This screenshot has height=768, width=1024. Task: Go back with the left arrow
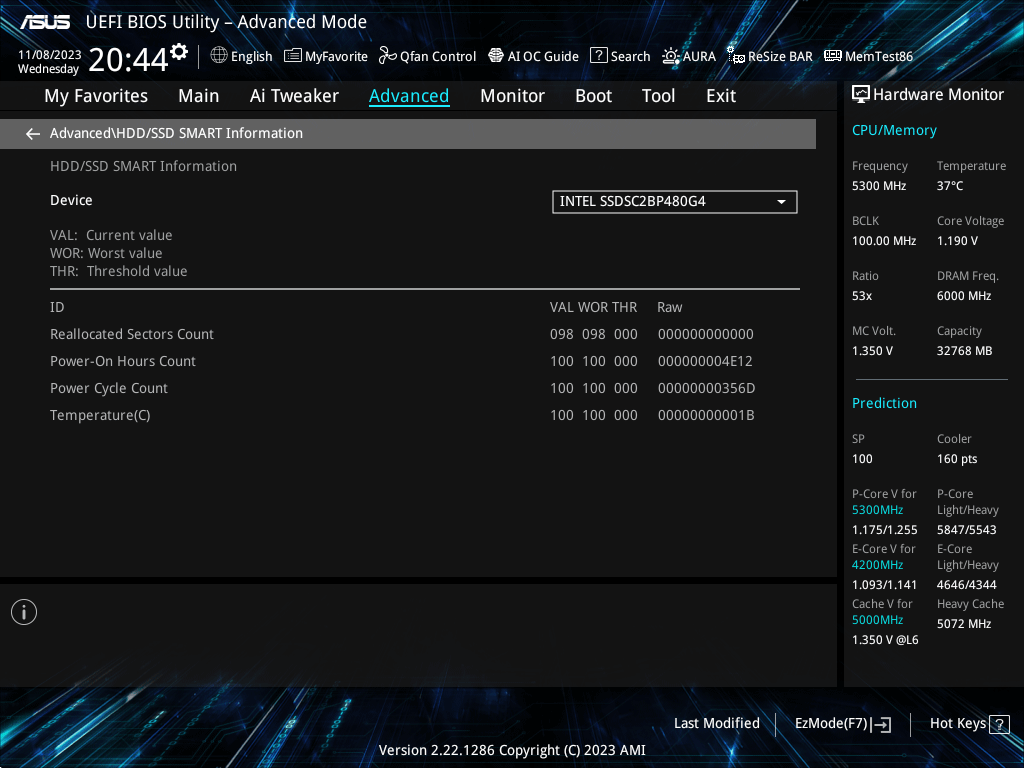coord(33,134)
